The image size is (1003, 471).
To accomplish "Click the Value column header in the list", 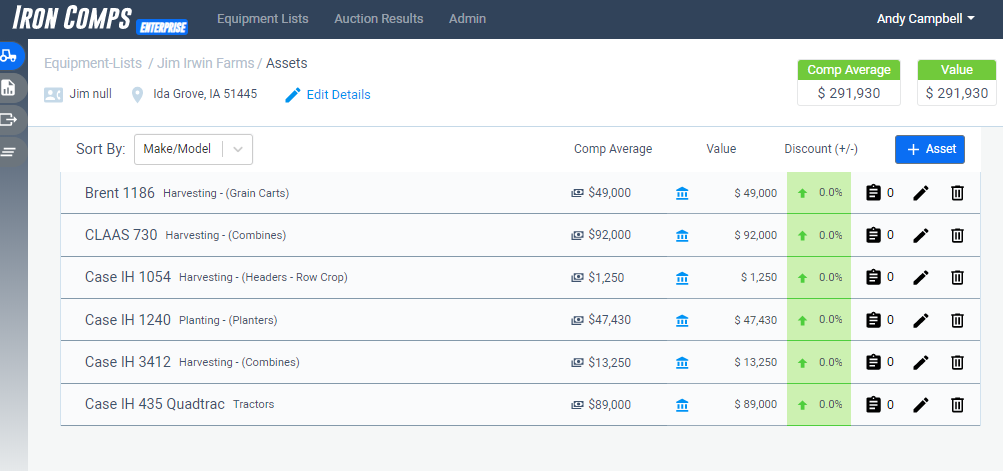I will (721, 149).
